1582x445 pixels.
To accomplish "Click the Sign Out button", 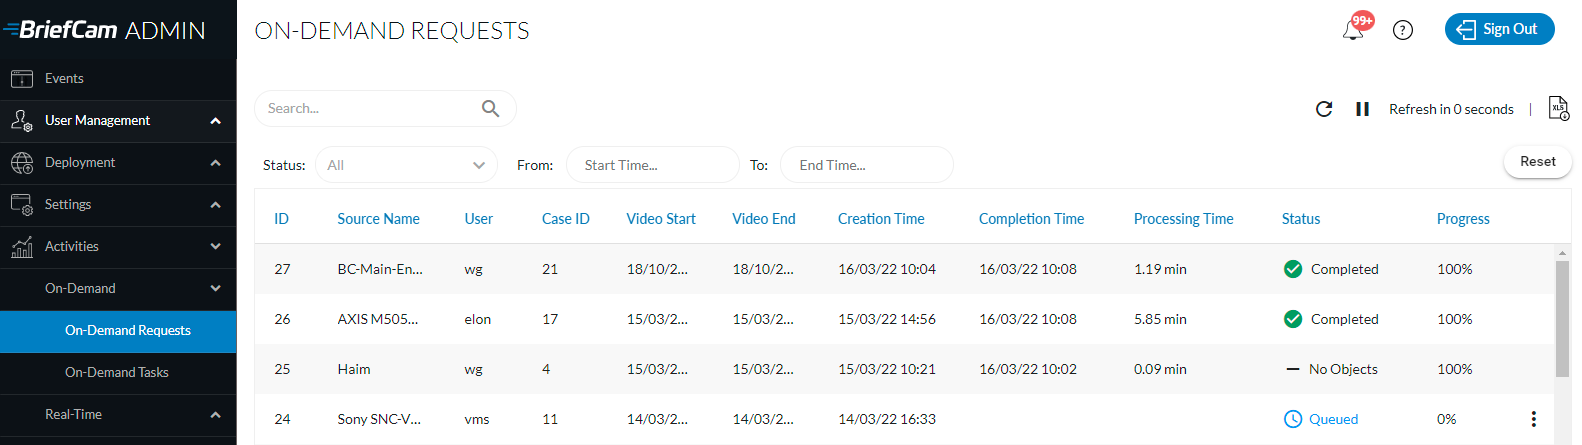I will click(1499, 29).
